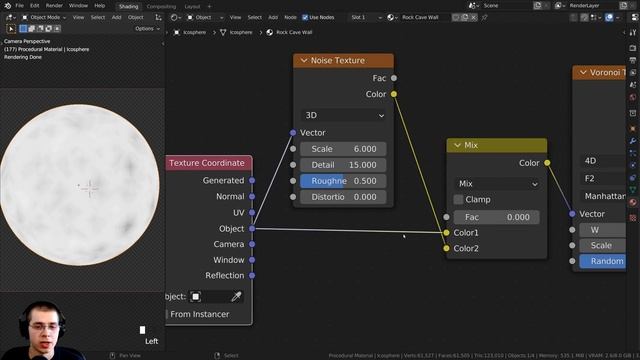The image size is (640, 360).
Task: Pick object with Texture Coordinate eyedropper
Action: 236,297
